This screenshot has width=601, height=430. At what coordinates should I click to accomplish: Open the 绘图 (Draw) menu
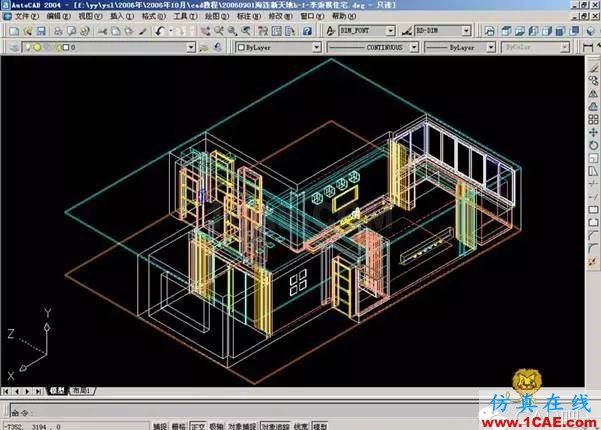[217, 16]
